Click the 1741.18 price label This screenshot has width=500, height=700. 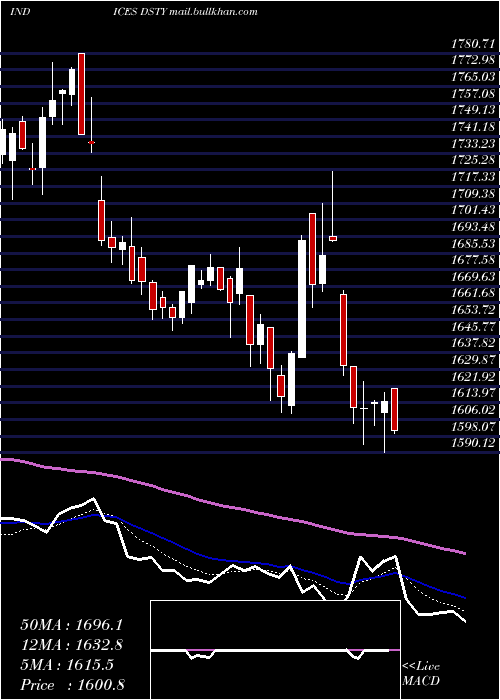473,127
